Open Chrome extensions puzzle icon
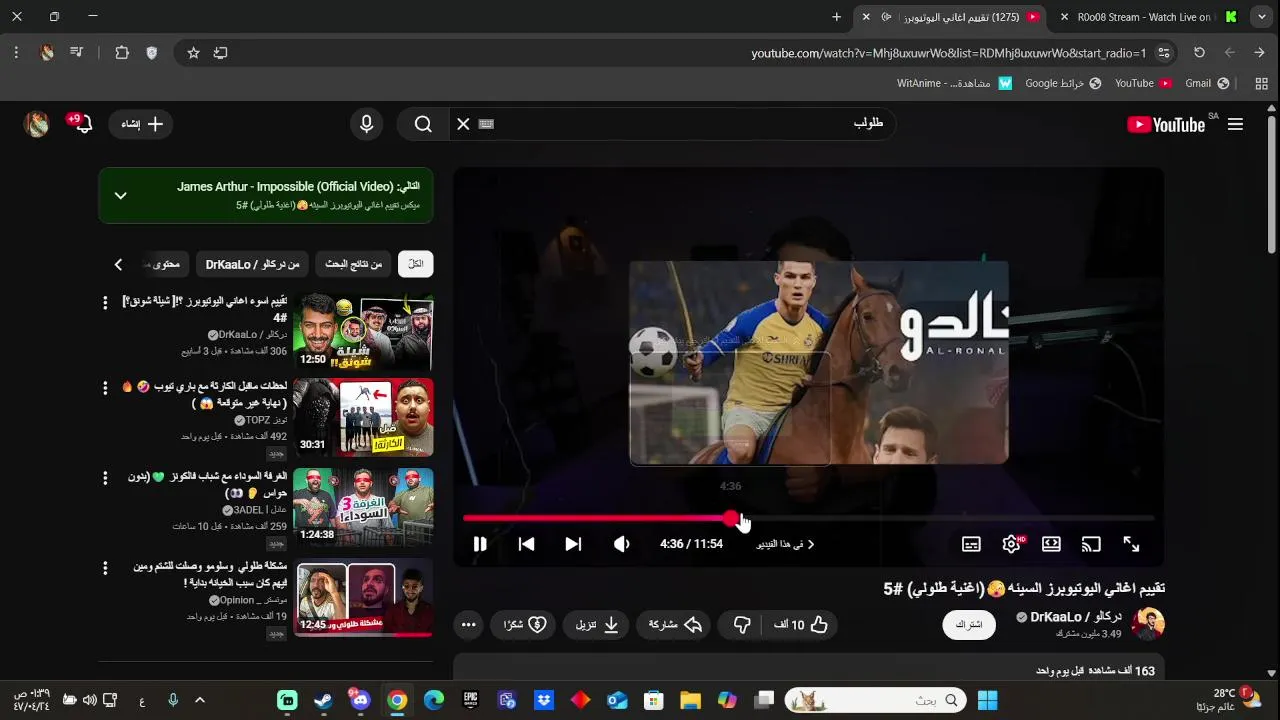Screen dimensions: 1280x720 coord(122,53)
